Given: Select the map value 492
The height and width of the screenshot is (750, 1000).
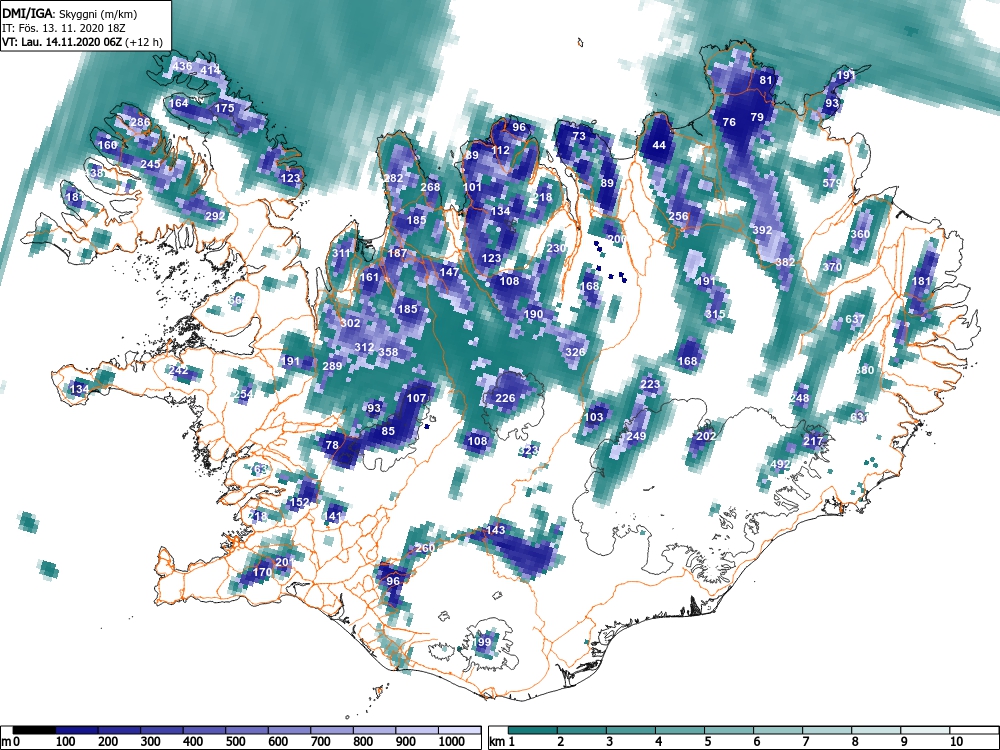Looking at the screenshot, I should [x=781, y=464].
